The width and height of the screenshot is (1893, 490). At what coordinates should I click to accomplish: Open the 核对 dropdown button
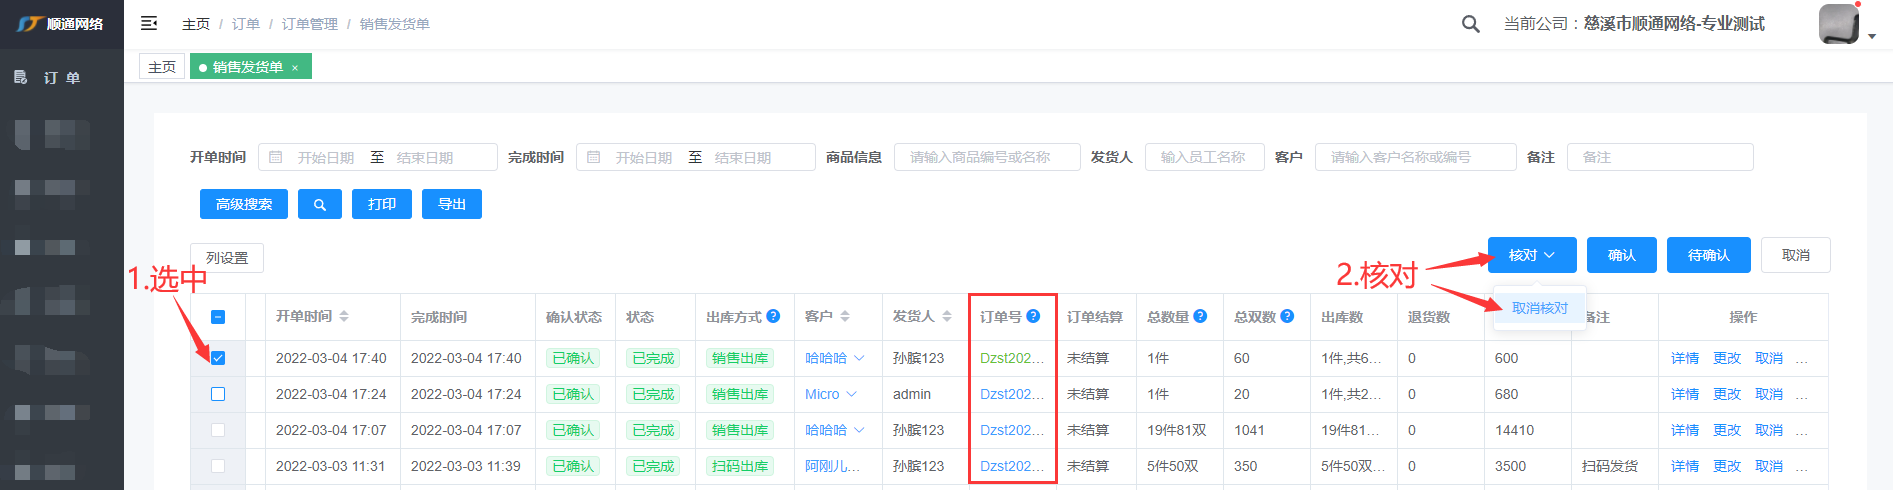pos(1531,255)
